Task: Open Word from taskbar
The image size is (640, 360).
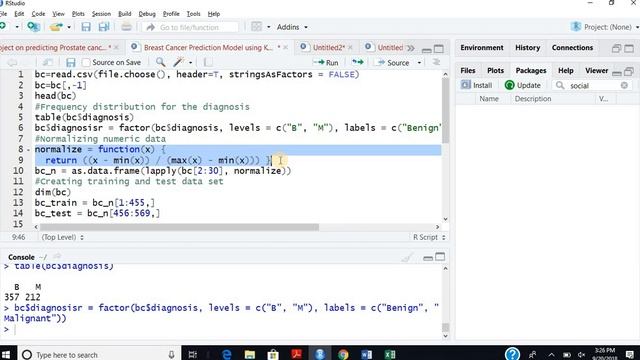Action: [367, 354]
